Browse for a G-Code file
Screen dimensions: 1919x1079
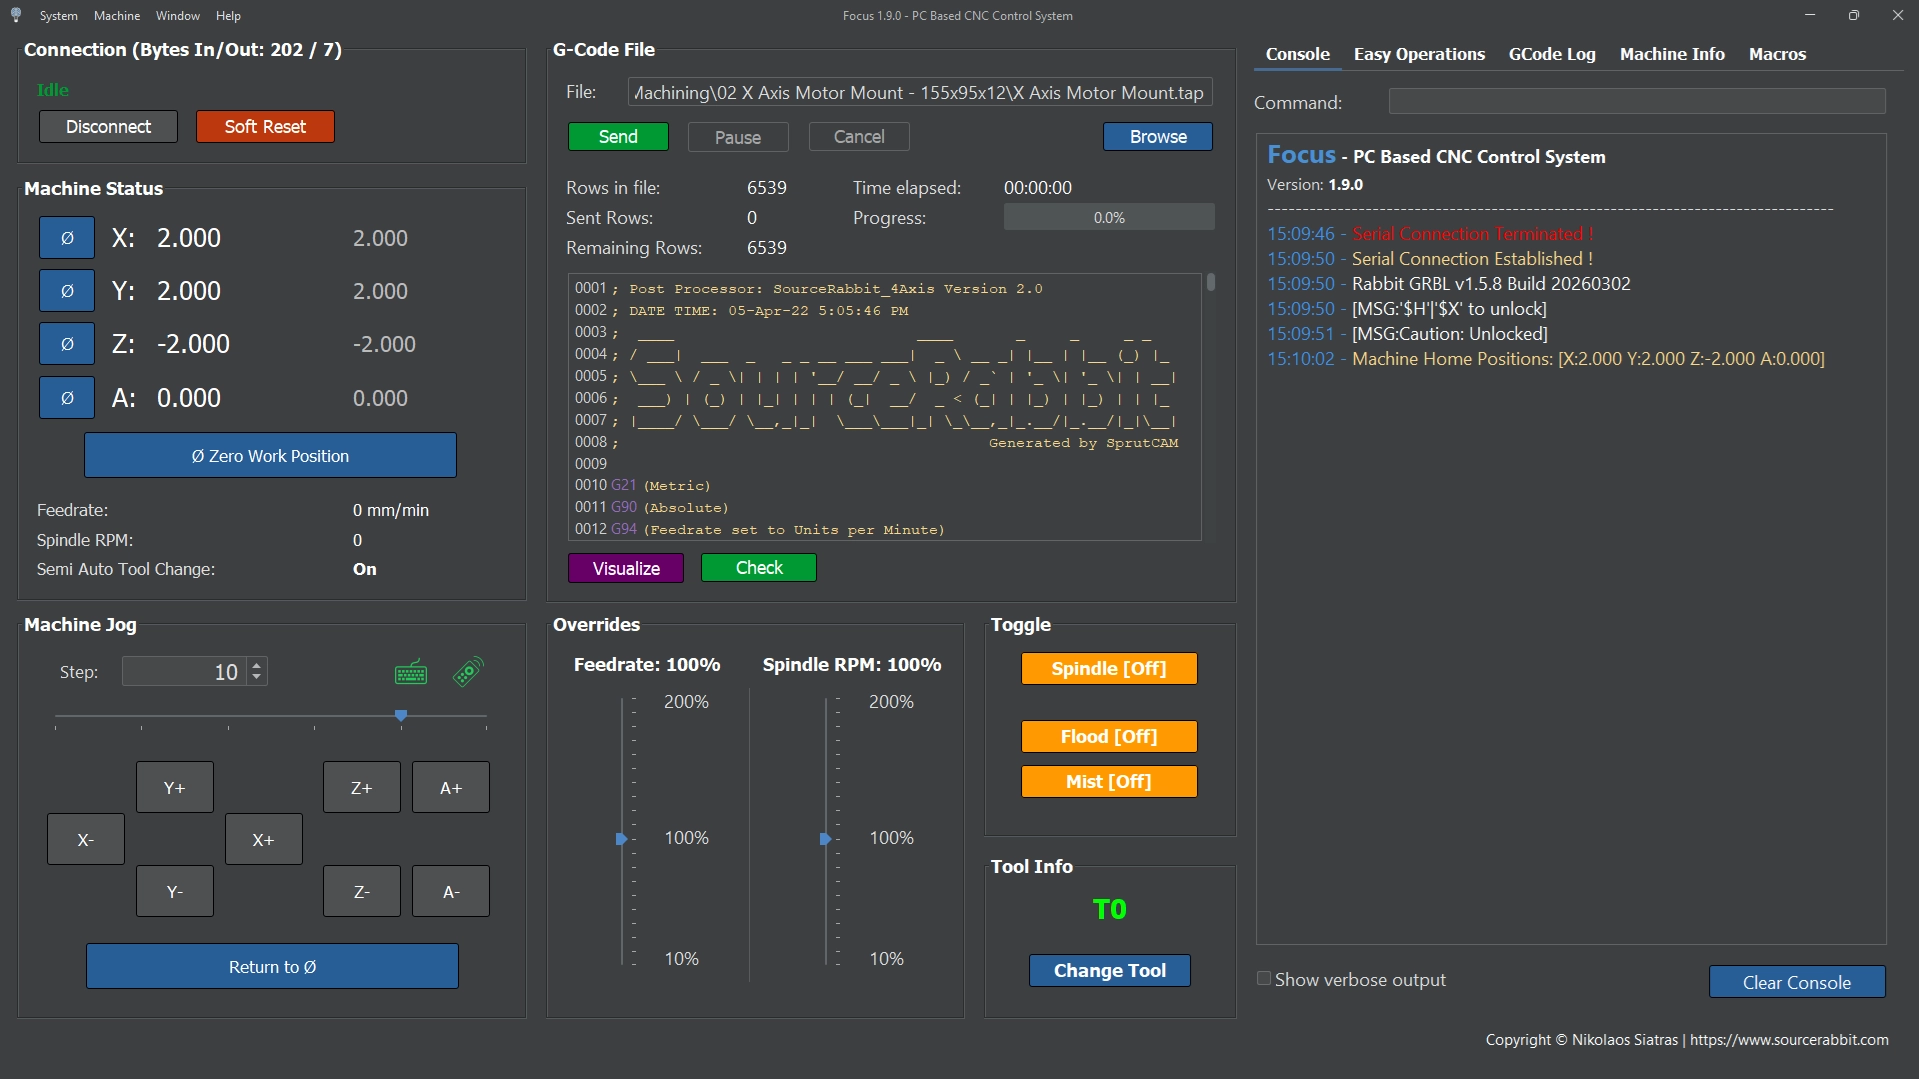[1157, 137]
